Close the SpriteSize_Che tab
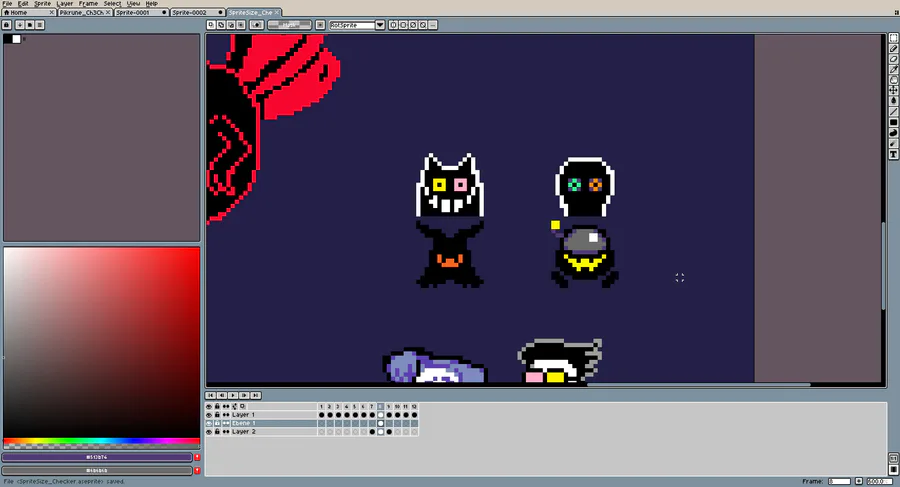The width and height of the screenshot is (900, 487). pyautogui.click(x=277, y=12)
